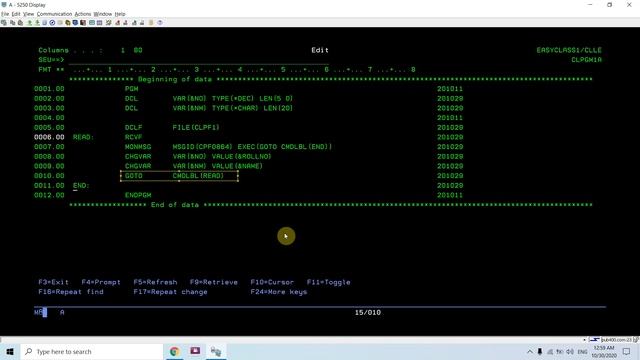Click the Copy toolbar icon

(13, 22)
